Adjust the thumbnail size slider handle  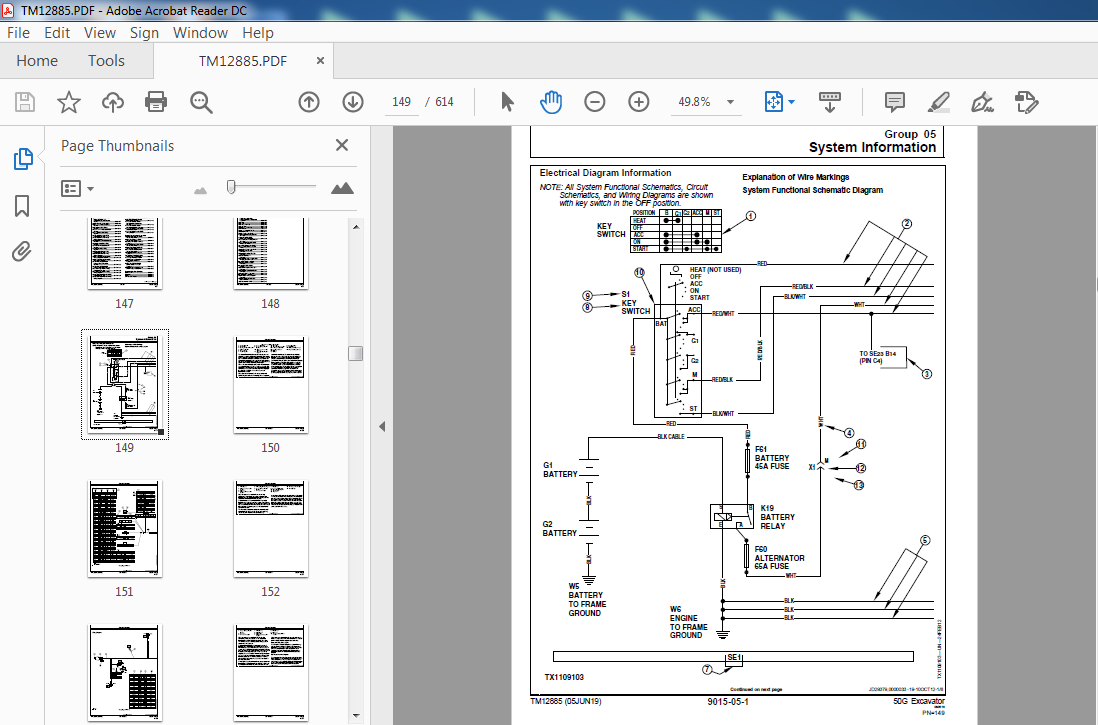click(x=231, y=186)
